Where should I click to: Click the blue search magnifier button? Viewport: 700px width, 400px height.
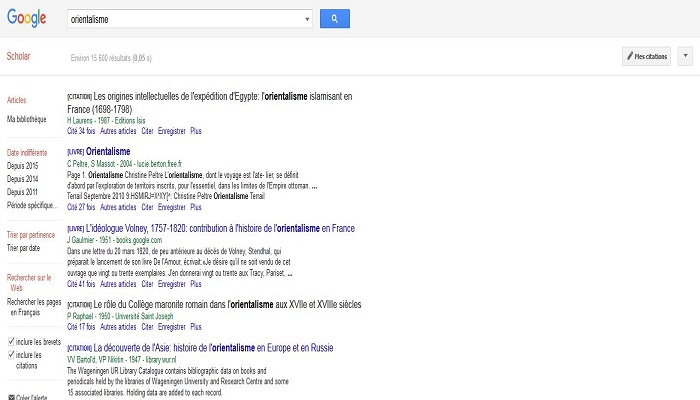point(334,19)
